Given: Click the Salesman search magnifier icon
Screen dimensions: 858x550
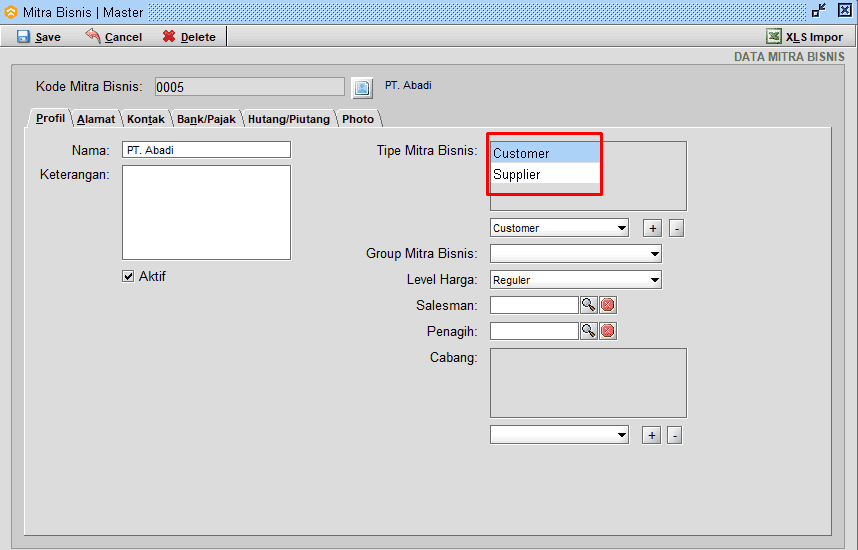Looking at the screenshot, I should [x=588, y=304].
